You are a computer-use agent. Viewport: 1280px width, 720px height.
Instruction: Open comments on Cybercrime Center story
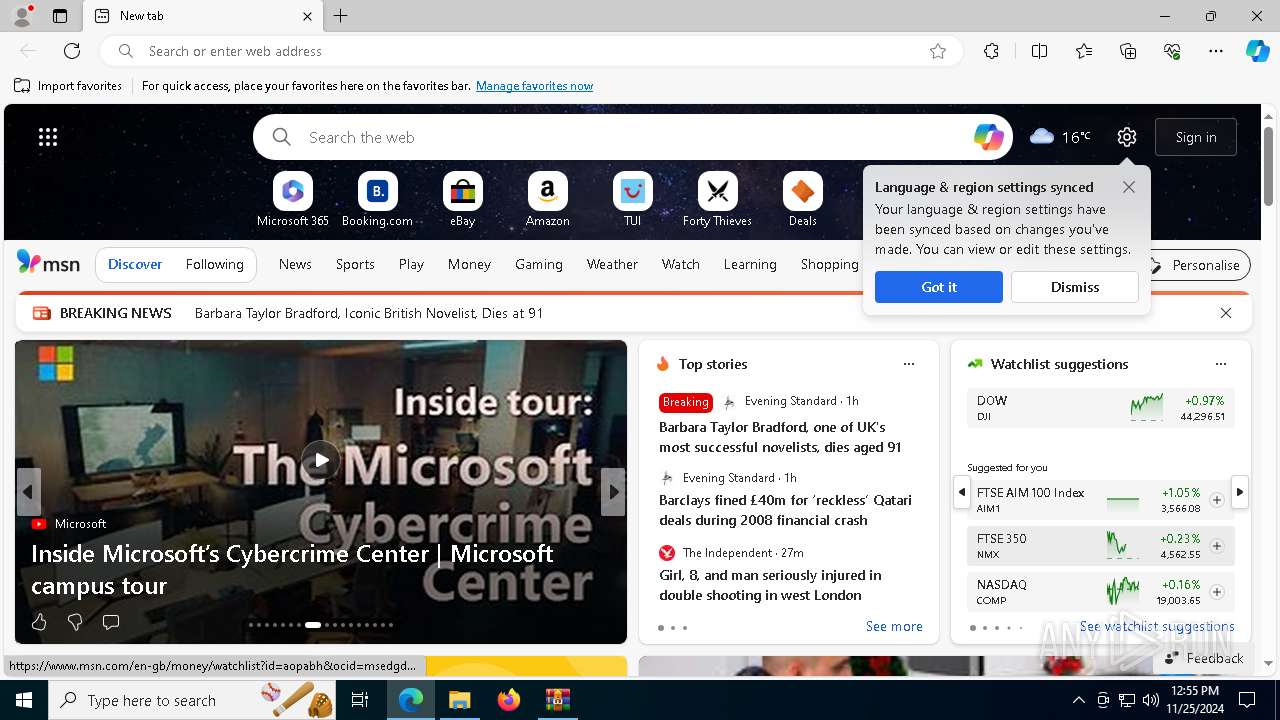tap(111, 622)
